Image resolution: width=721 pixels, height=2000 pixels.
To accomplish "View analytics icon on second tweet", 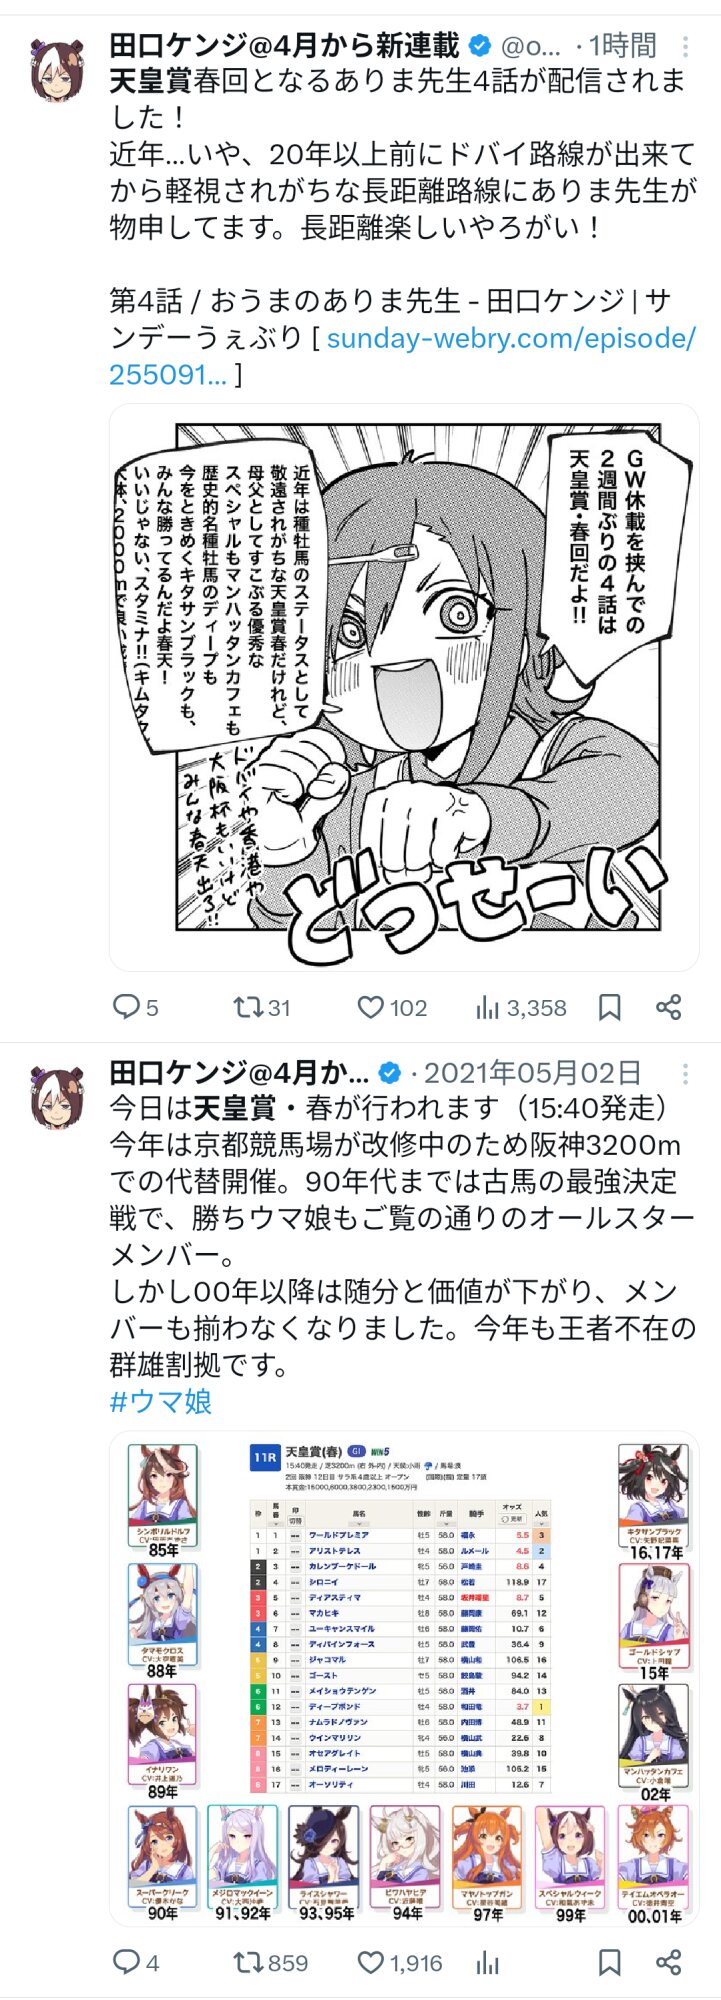I will pos(488,1963).
